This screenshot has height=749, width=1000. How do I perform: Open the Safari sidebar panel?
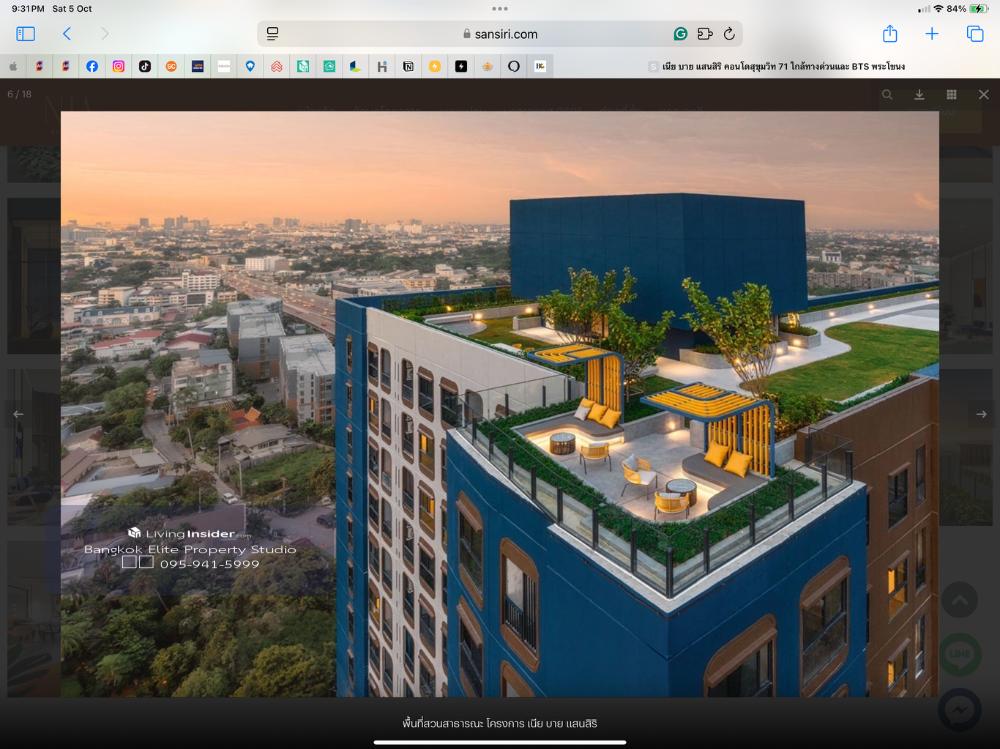pyautogui.click(x=26, y=34)
